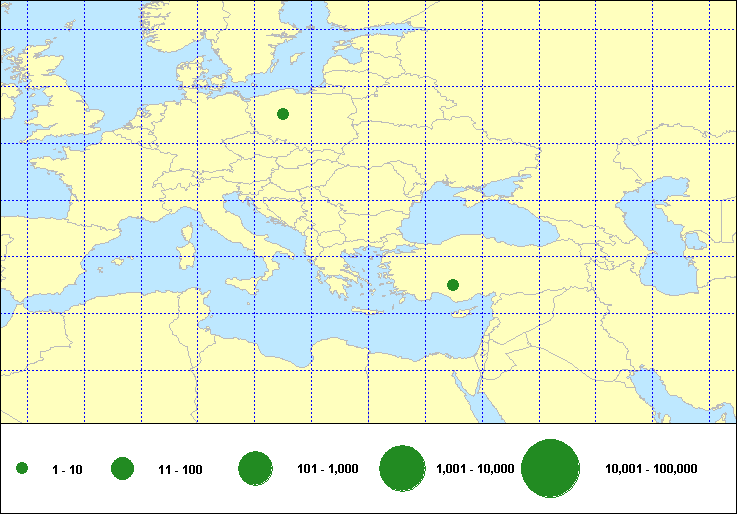Select the 11 - 100 legend circle
This screenshot has height=514, width=737.
coord(123,469)
